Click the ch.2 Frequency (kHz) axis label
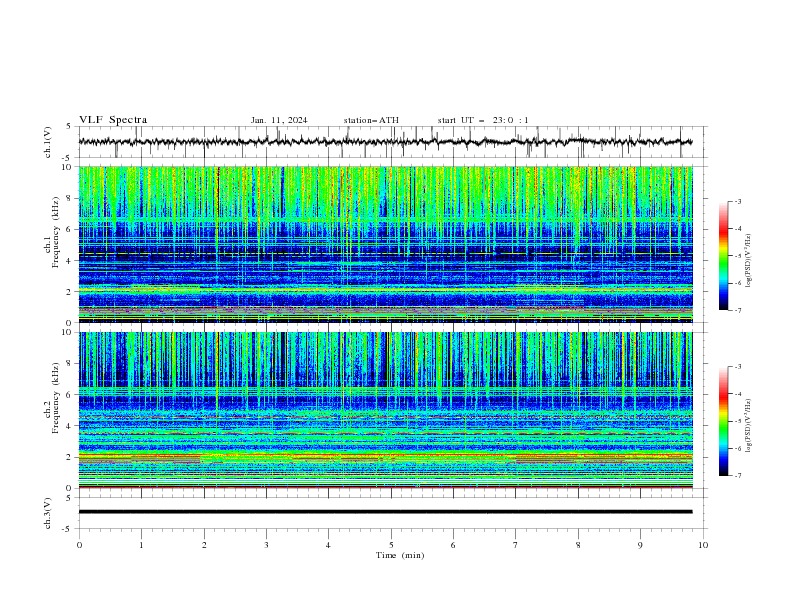 [56, 397]
